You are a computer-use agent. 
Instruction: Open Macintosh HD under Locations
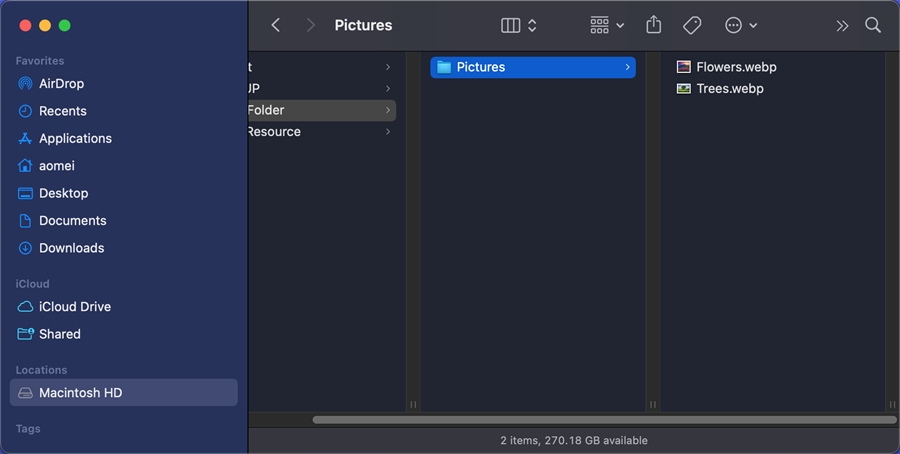point(80,393)
